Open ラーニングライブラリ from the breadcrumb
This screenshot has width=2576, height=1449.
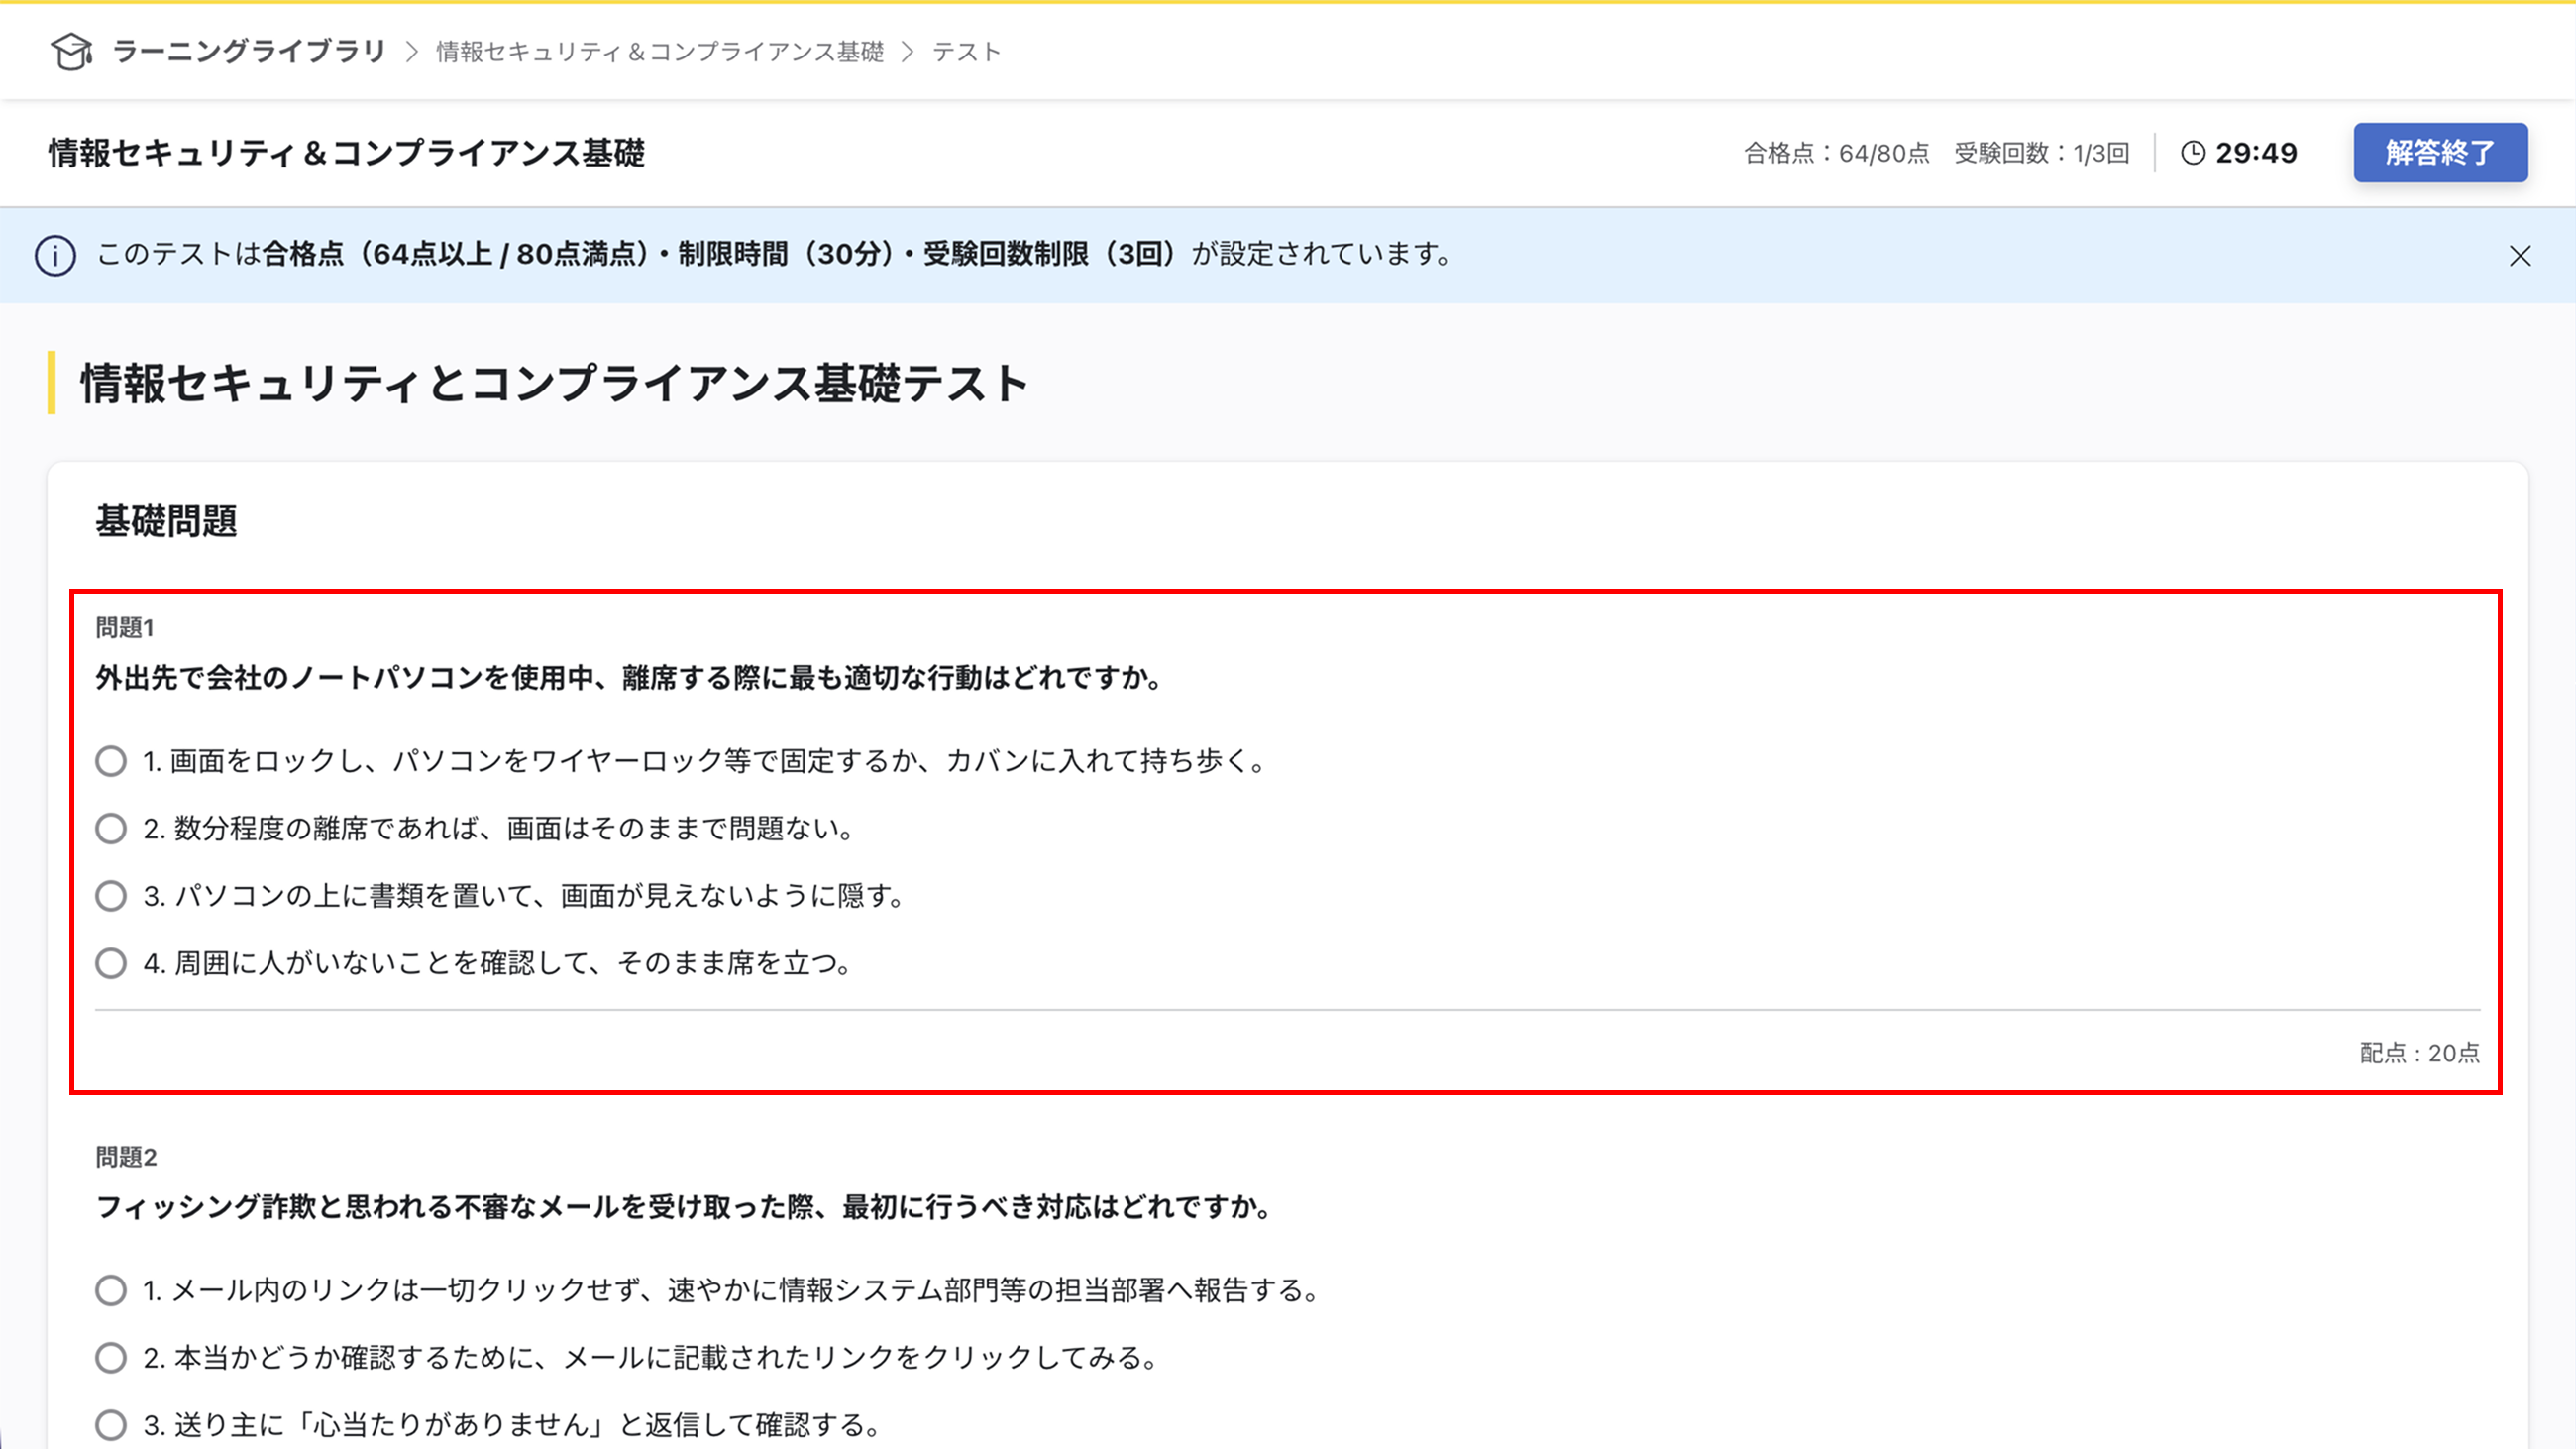click(249, 52)
